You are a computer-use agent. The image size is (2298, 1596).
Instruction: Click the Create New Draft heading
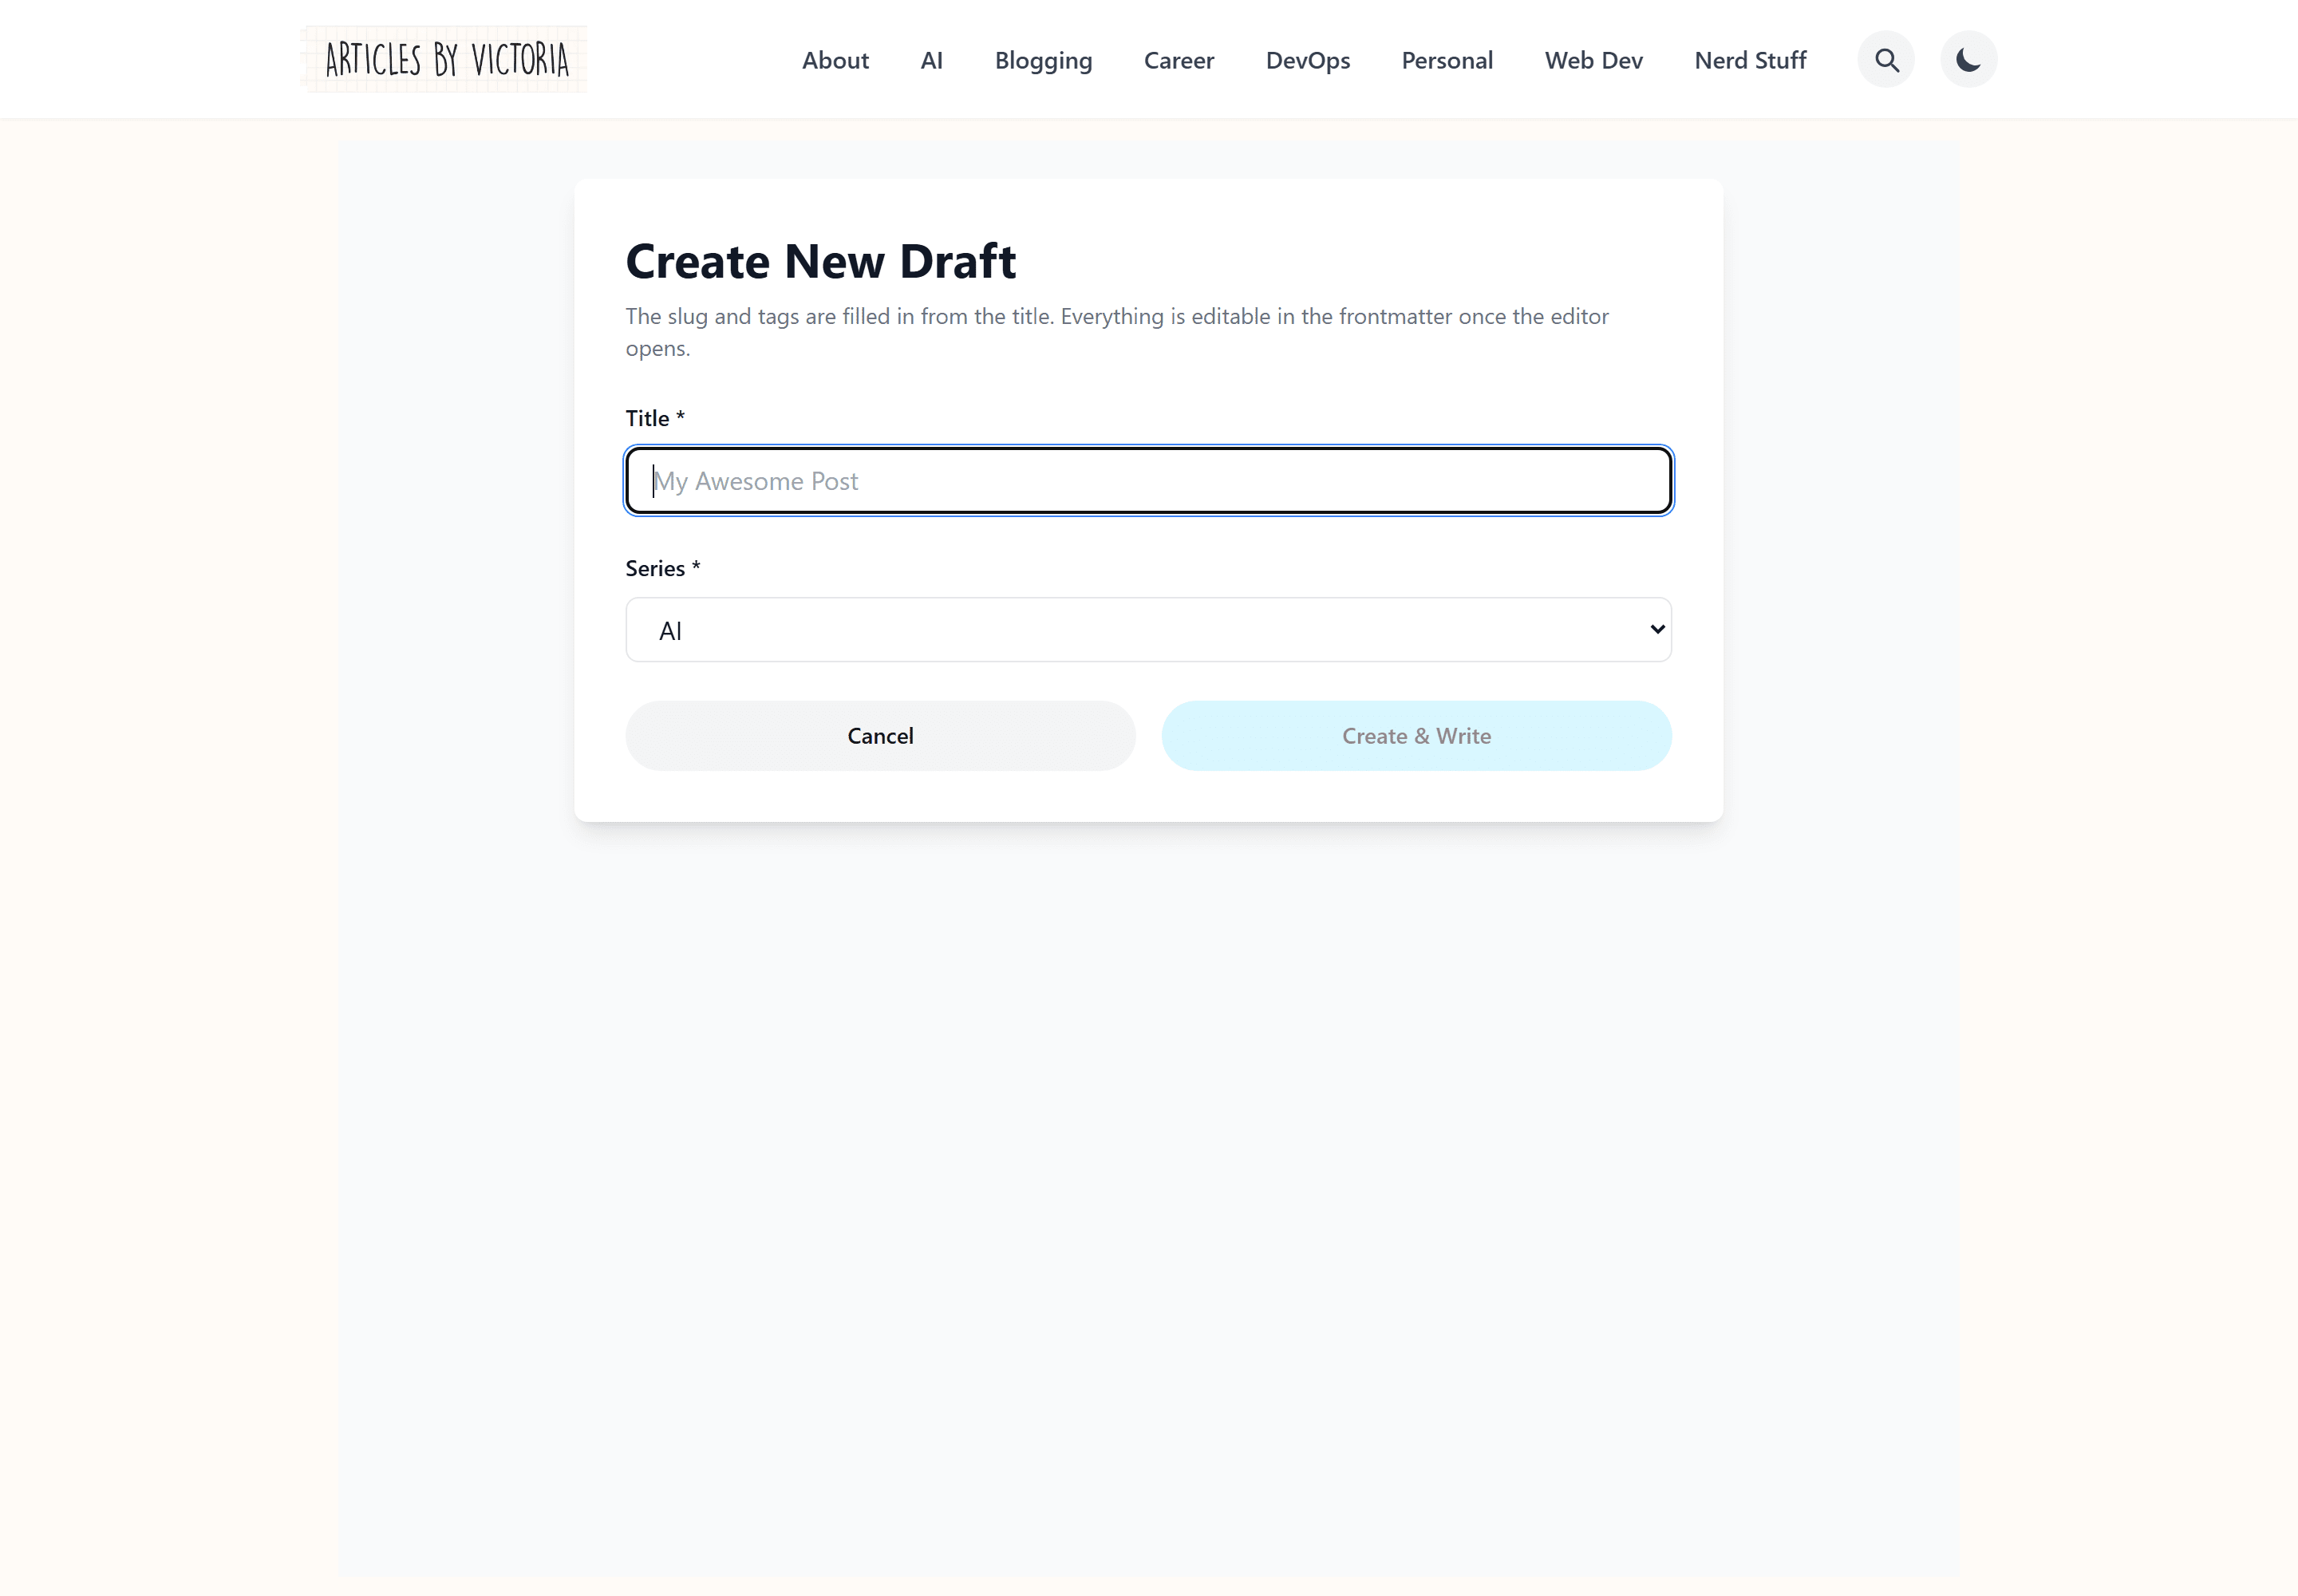coord(820,261)
